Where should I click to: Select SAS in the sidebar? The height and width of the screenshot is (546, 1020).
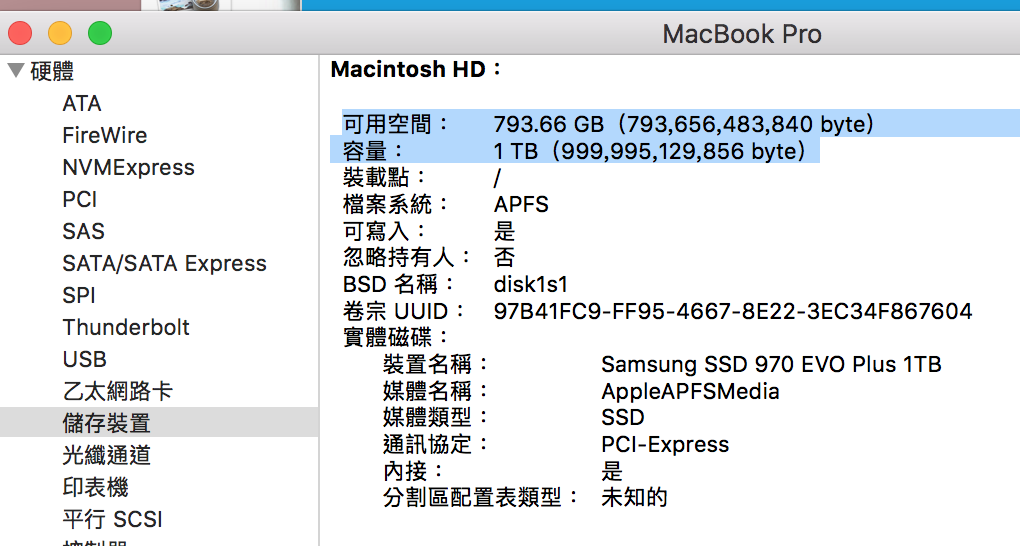point(83,231)
